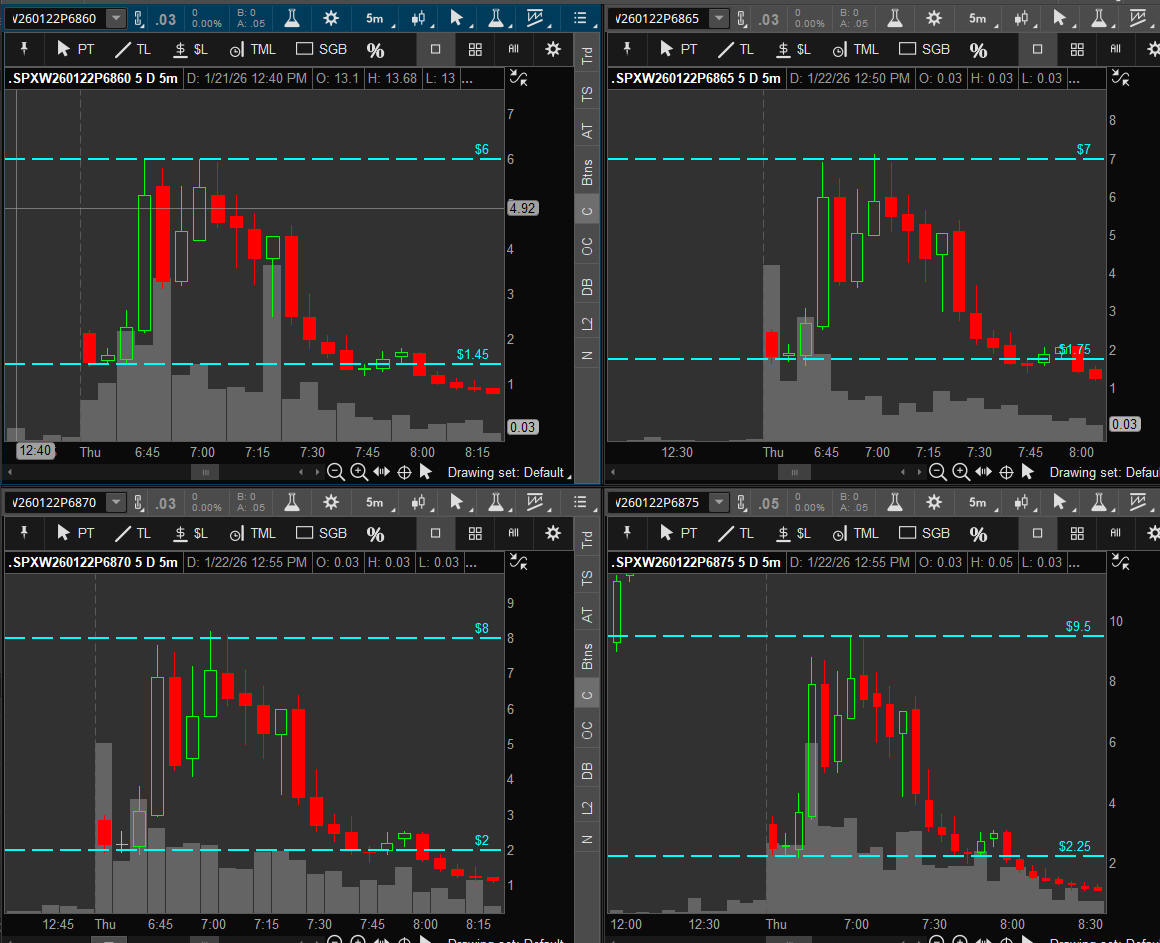Open the Drawing set: Default menu under the P6860 chart
This screenshot has width=1160, height=943.
click(506, 472)
